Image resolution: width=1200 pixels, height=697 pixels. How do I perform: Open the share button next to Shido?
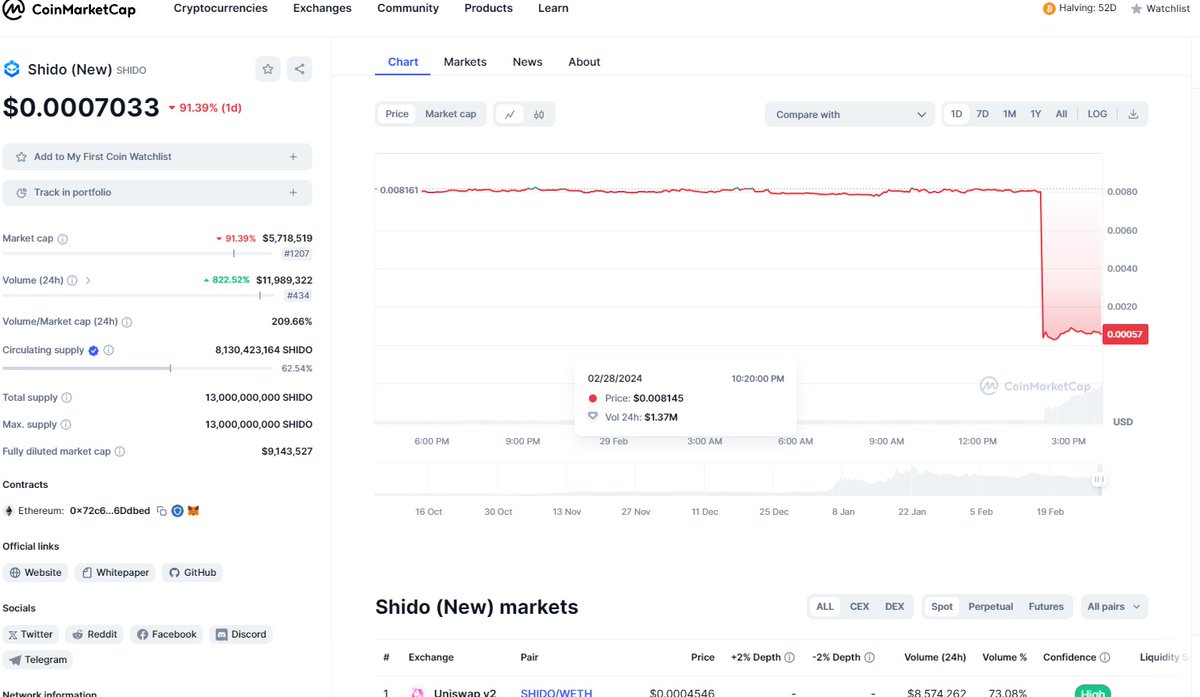(x=299, y=69)
